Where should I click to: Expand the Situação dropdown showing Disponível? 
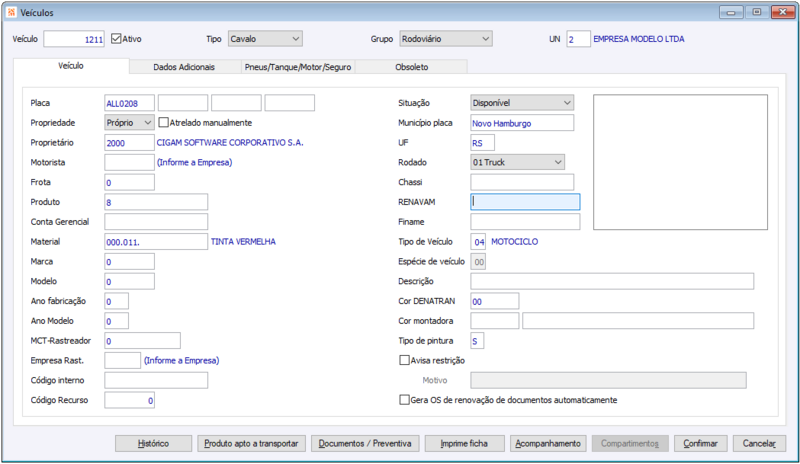pos(522,103)
